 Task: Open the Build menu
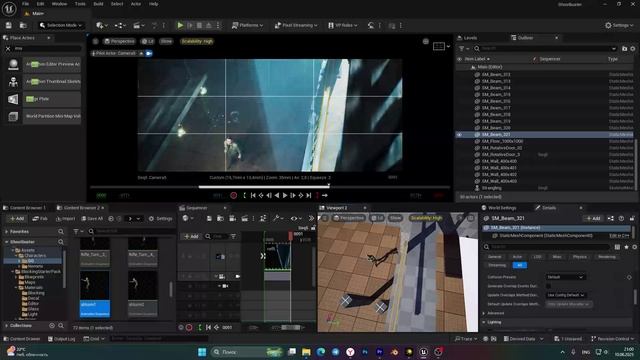coord(98,4)
